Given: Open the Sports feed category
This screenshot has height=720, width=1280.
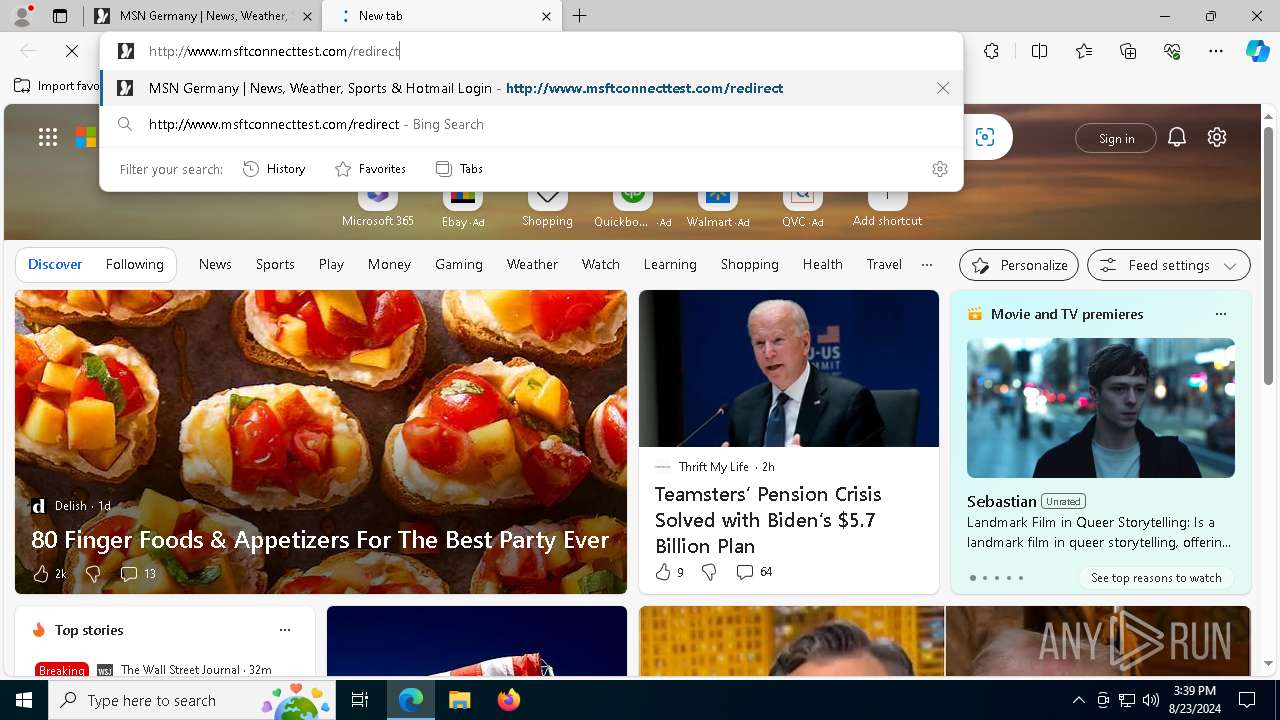Looking at the screenshot, I should (x=275, y=264).
